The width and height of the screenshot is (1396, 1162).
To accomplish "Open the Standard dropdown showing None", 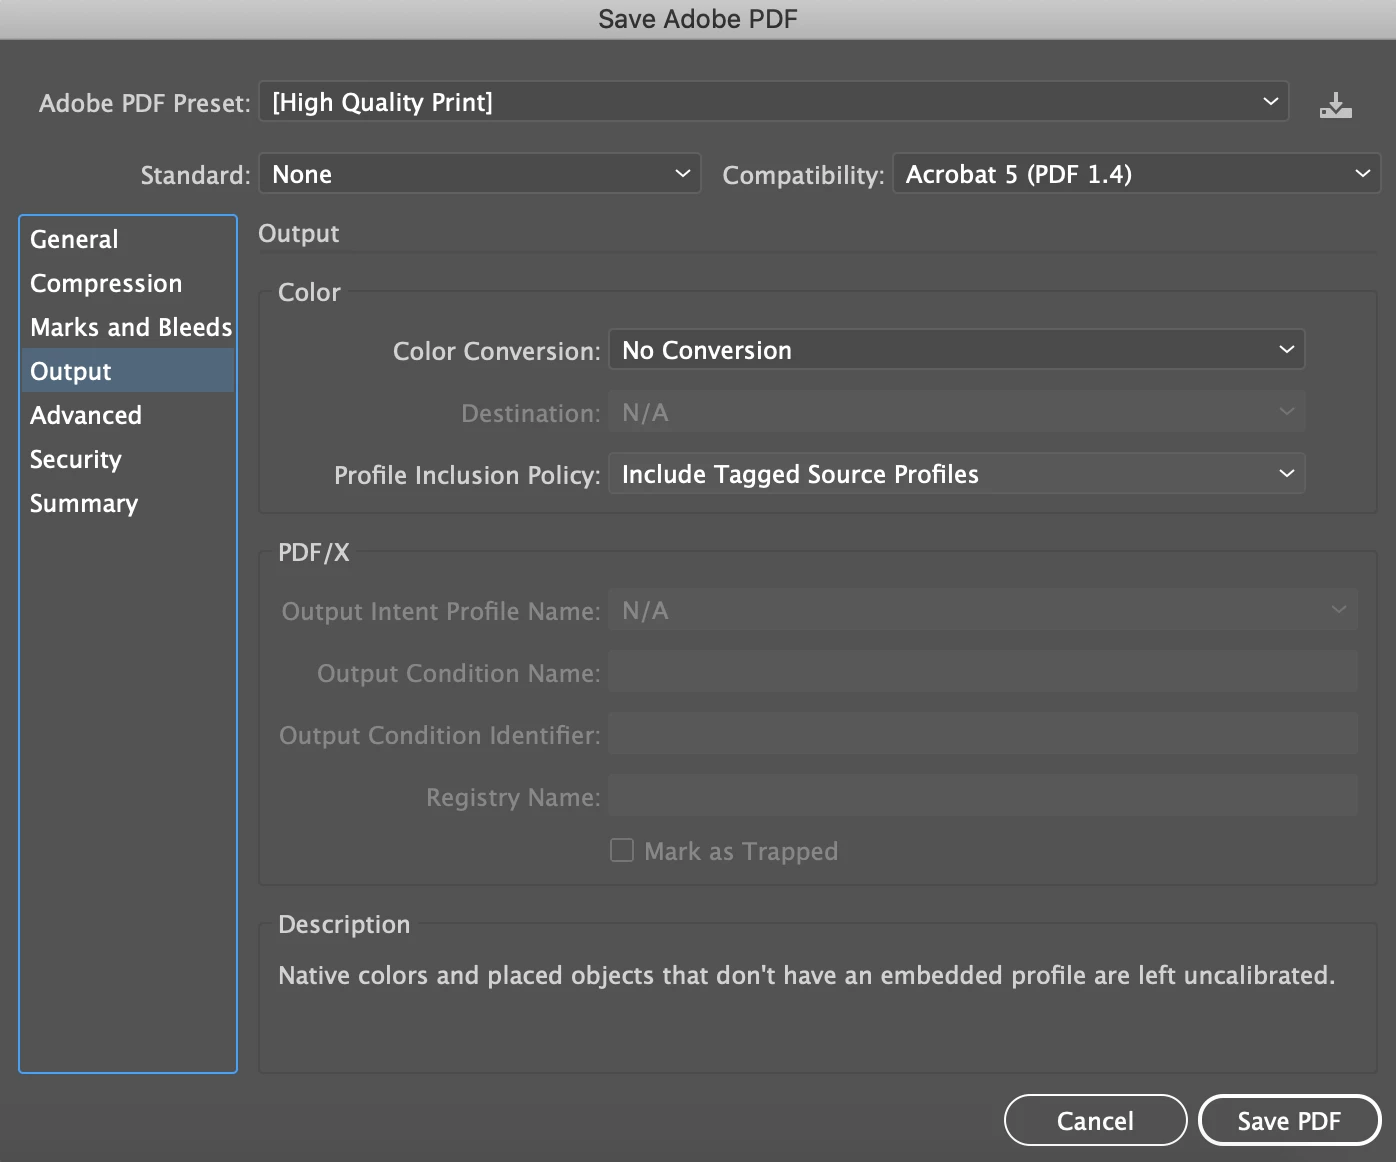I will click(x=480, y=174).
